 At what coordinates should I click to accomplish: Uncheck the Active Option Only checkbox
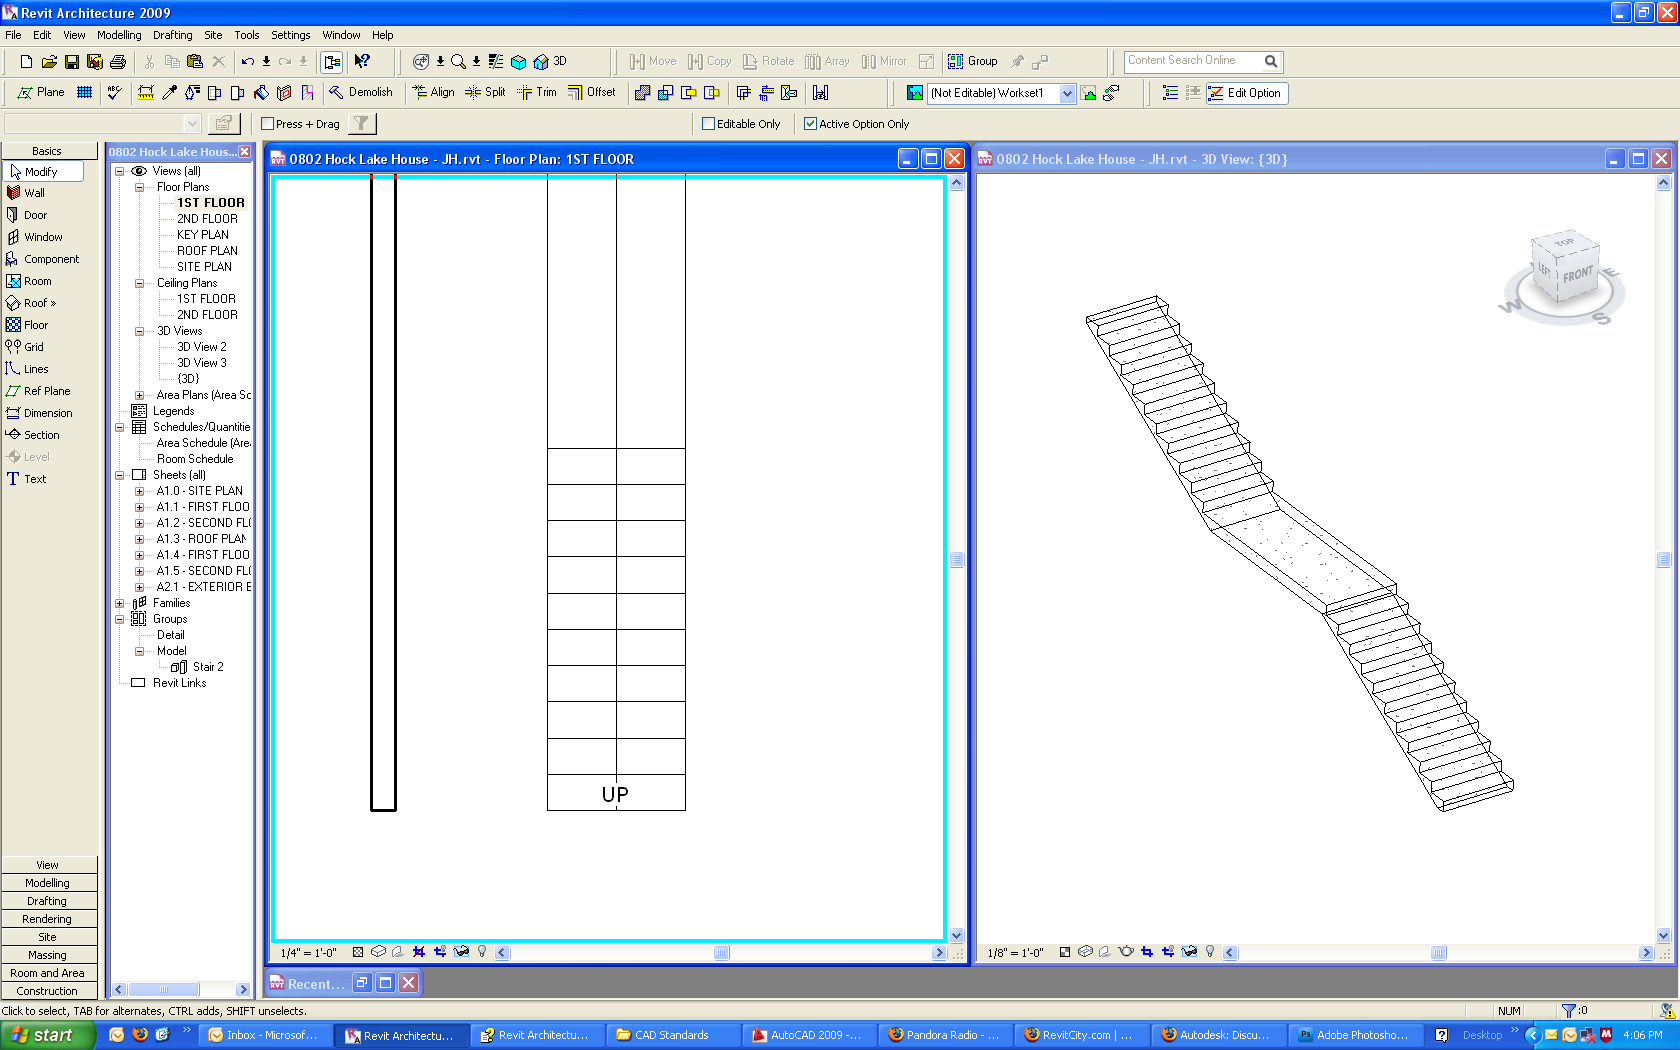coord(811,124)
